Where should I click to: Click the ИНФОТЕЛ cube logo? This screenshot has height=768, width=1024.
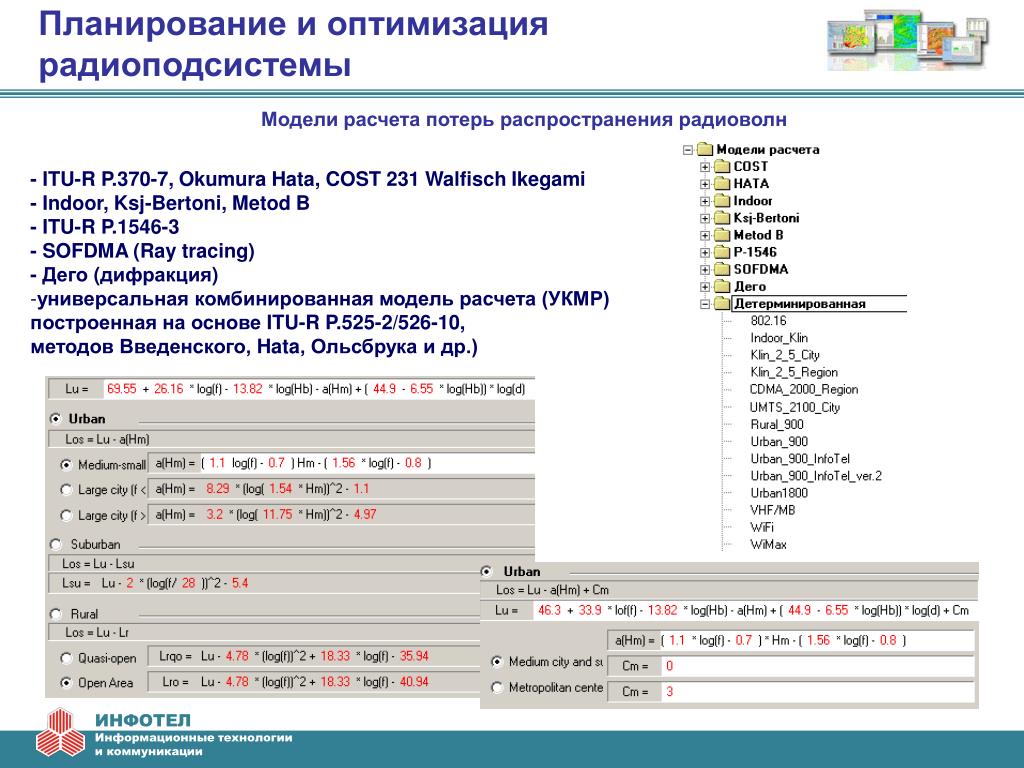60,732
